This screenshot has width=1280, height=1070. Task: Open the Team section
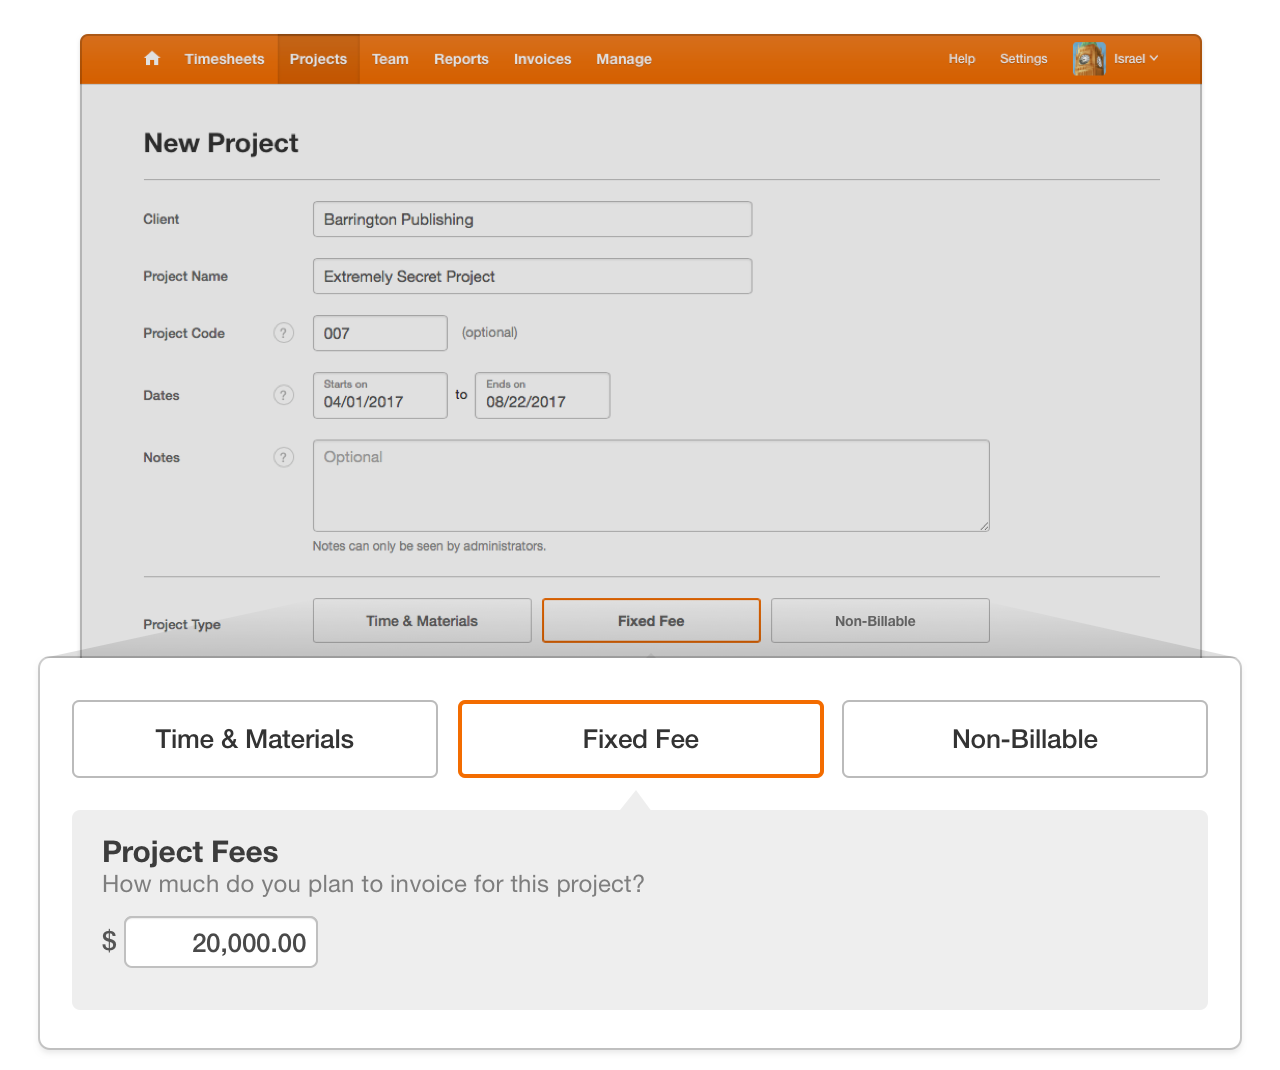(x=390, y=59)
